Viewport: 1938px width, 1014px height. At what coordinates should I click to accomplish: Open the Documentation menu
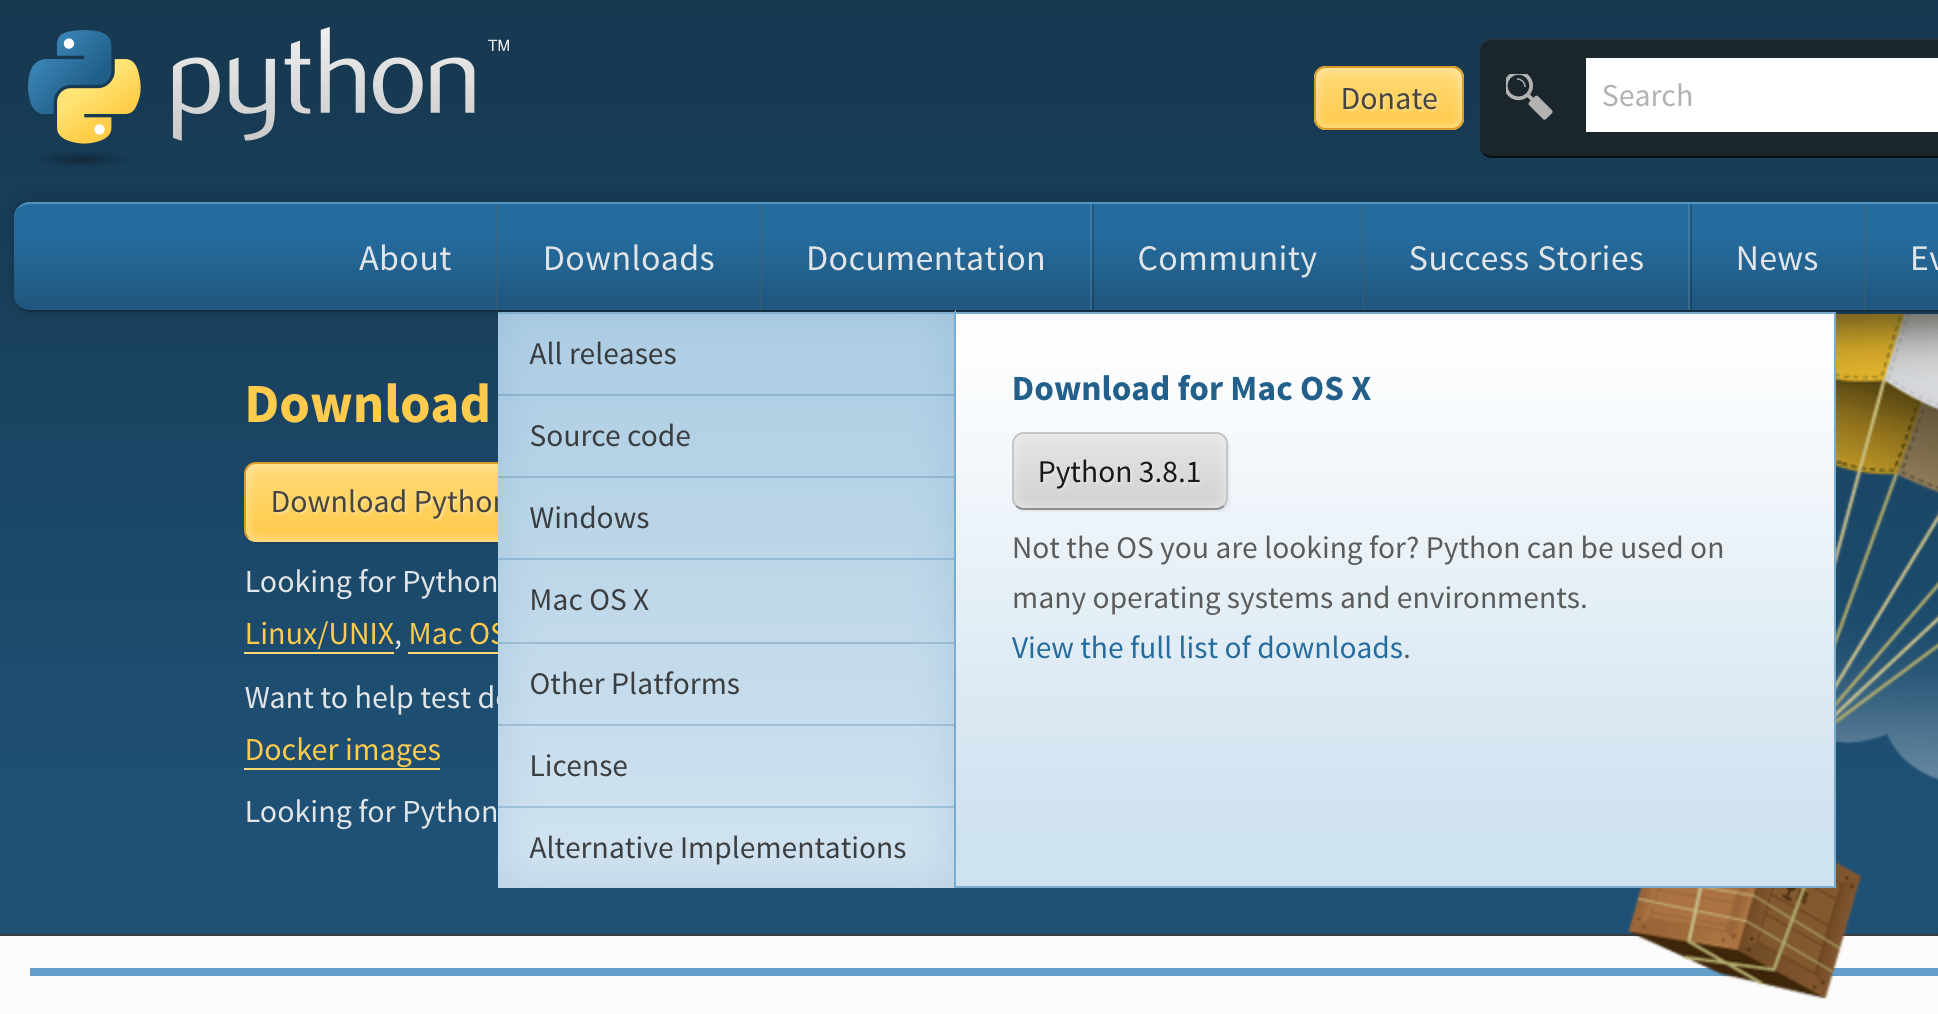[x=926, y=258]
